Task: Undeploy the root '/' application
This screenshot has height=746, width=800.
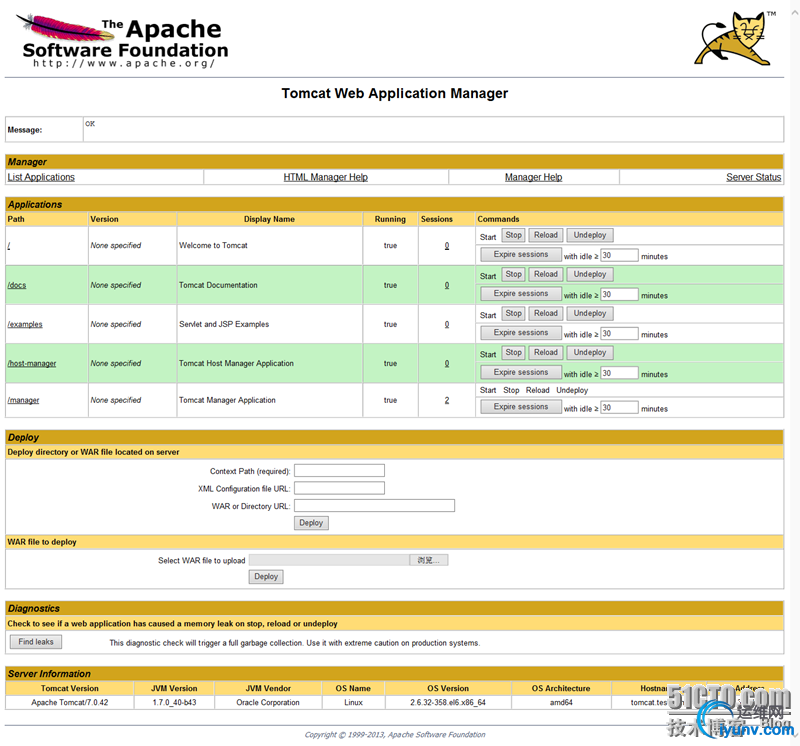Action: 590,235
